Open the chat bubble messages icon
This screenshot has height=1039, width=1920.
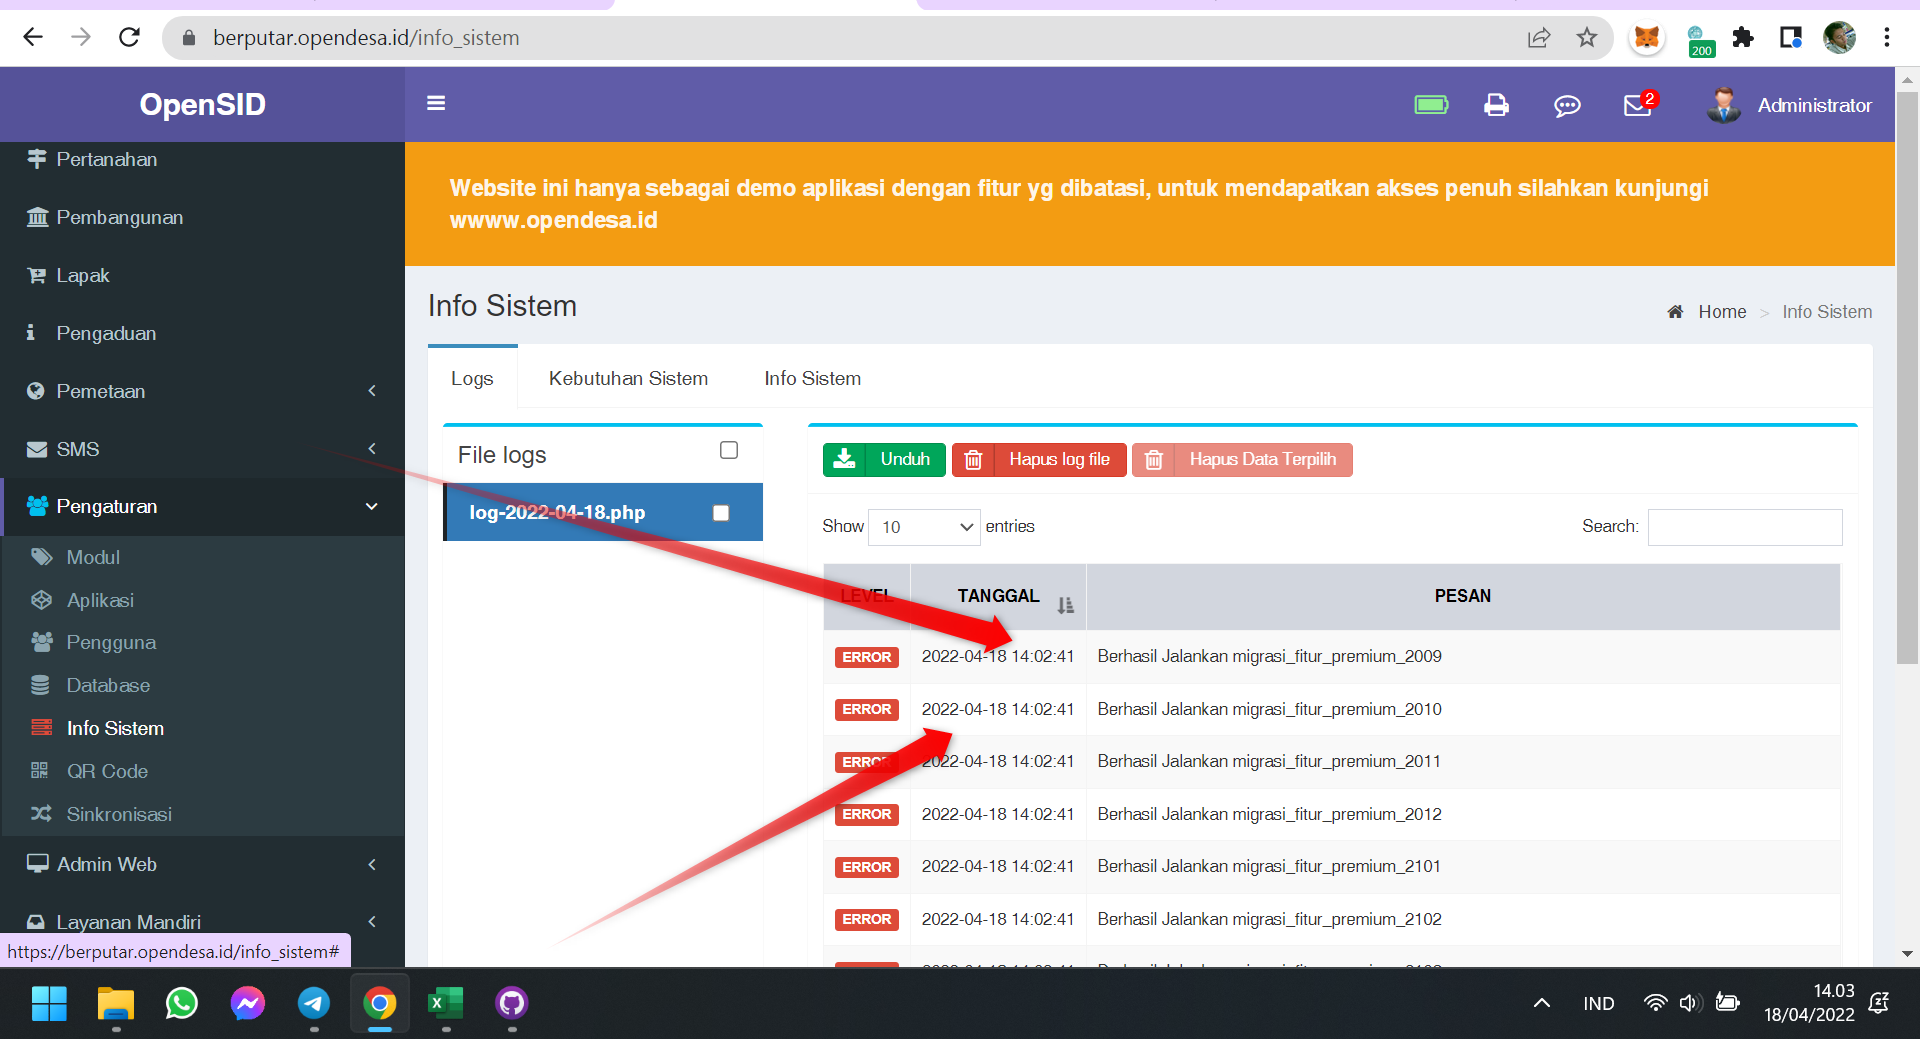click(1567, 106)
